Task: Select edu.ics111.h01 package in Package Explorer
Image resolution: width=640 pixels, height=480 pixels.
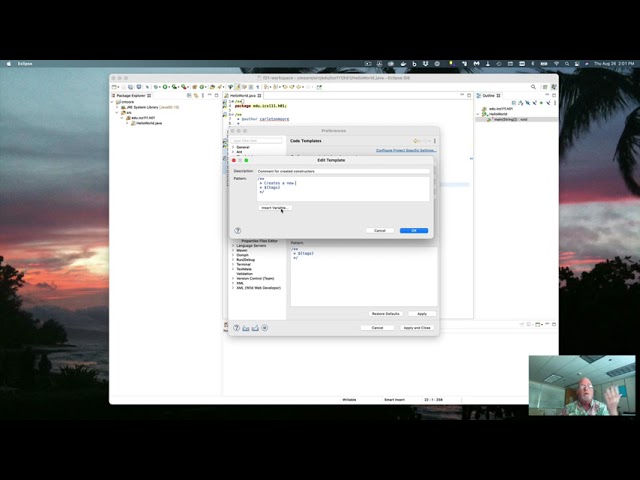Action: tap(142, 118)
